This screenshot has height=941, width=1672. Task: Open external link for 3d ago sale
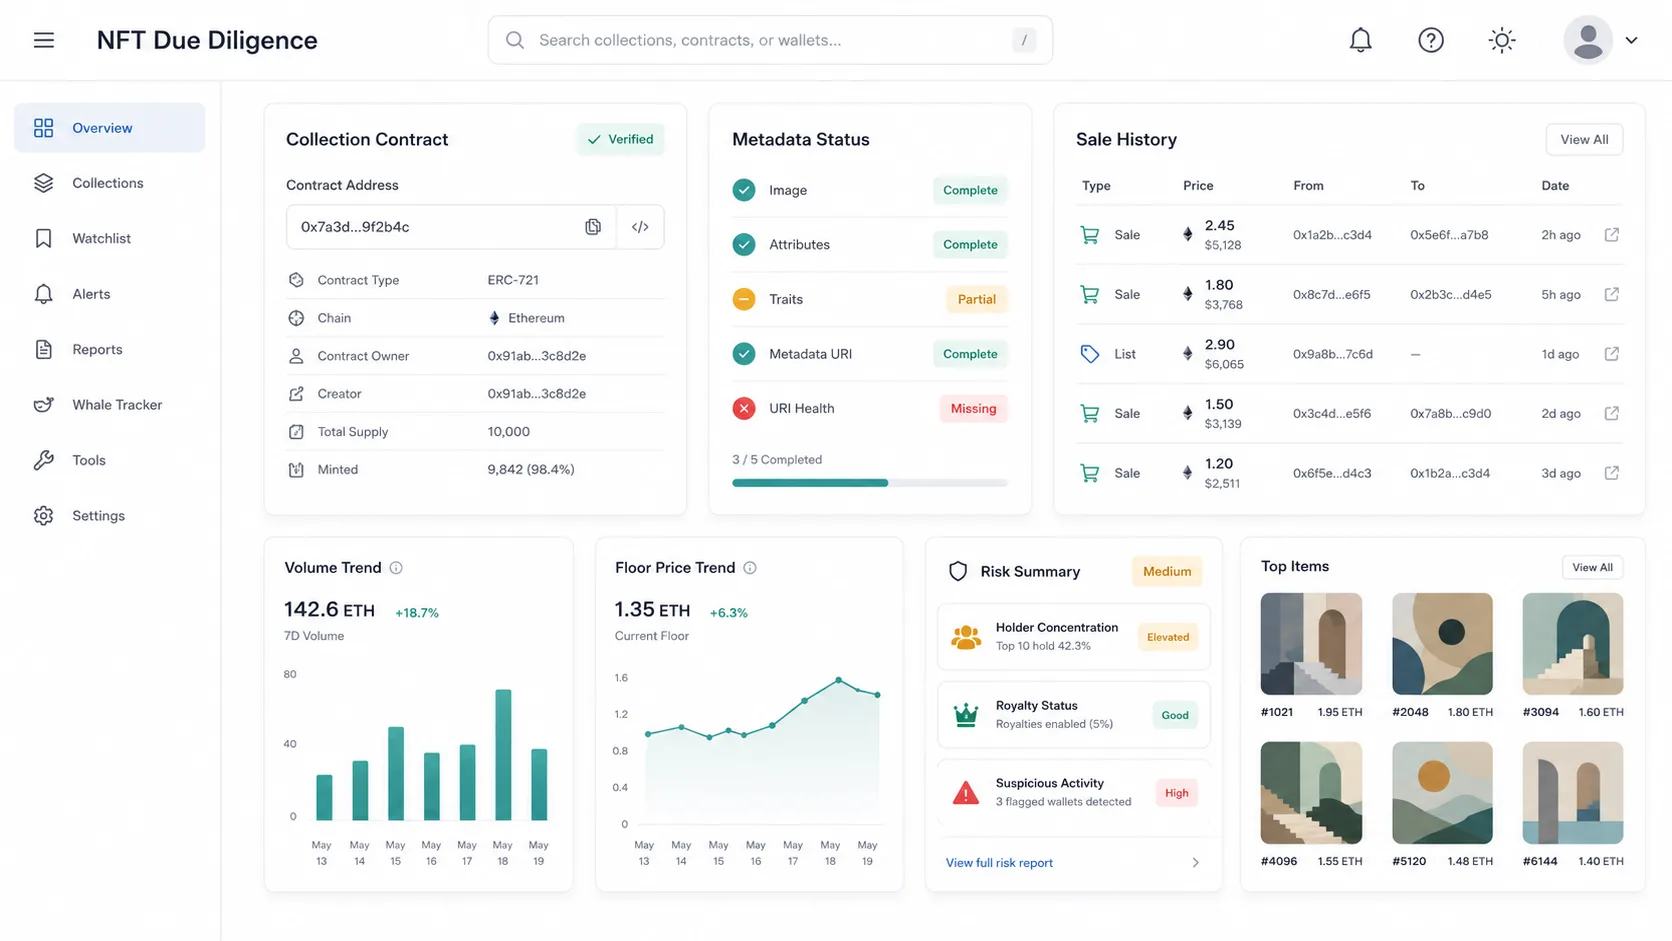point(1612,473)
